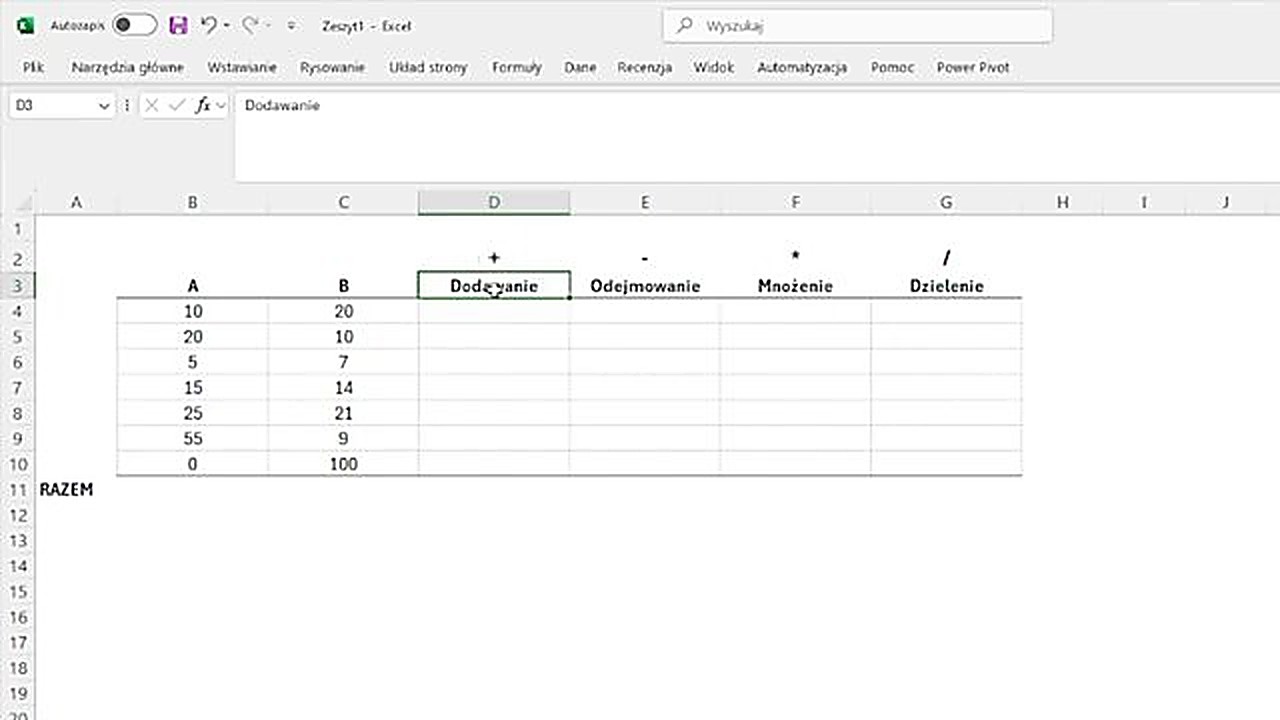1280x720 pixels.
Task: Open the Formuły ribbon tab
Action: coord(516,67)
